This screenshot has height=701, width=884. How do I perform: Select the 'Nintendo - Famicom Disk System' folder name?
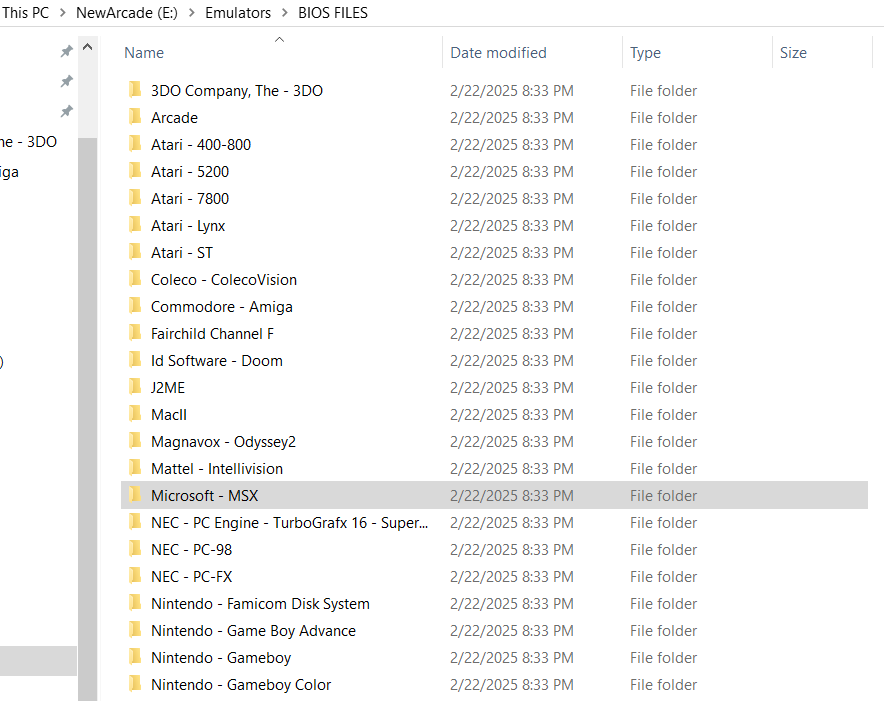pos(260,605)
